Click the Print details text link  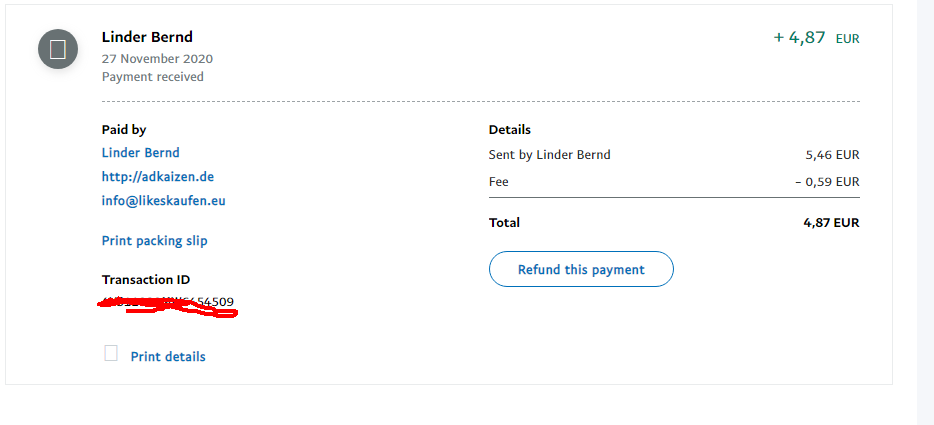coord(168,357)
